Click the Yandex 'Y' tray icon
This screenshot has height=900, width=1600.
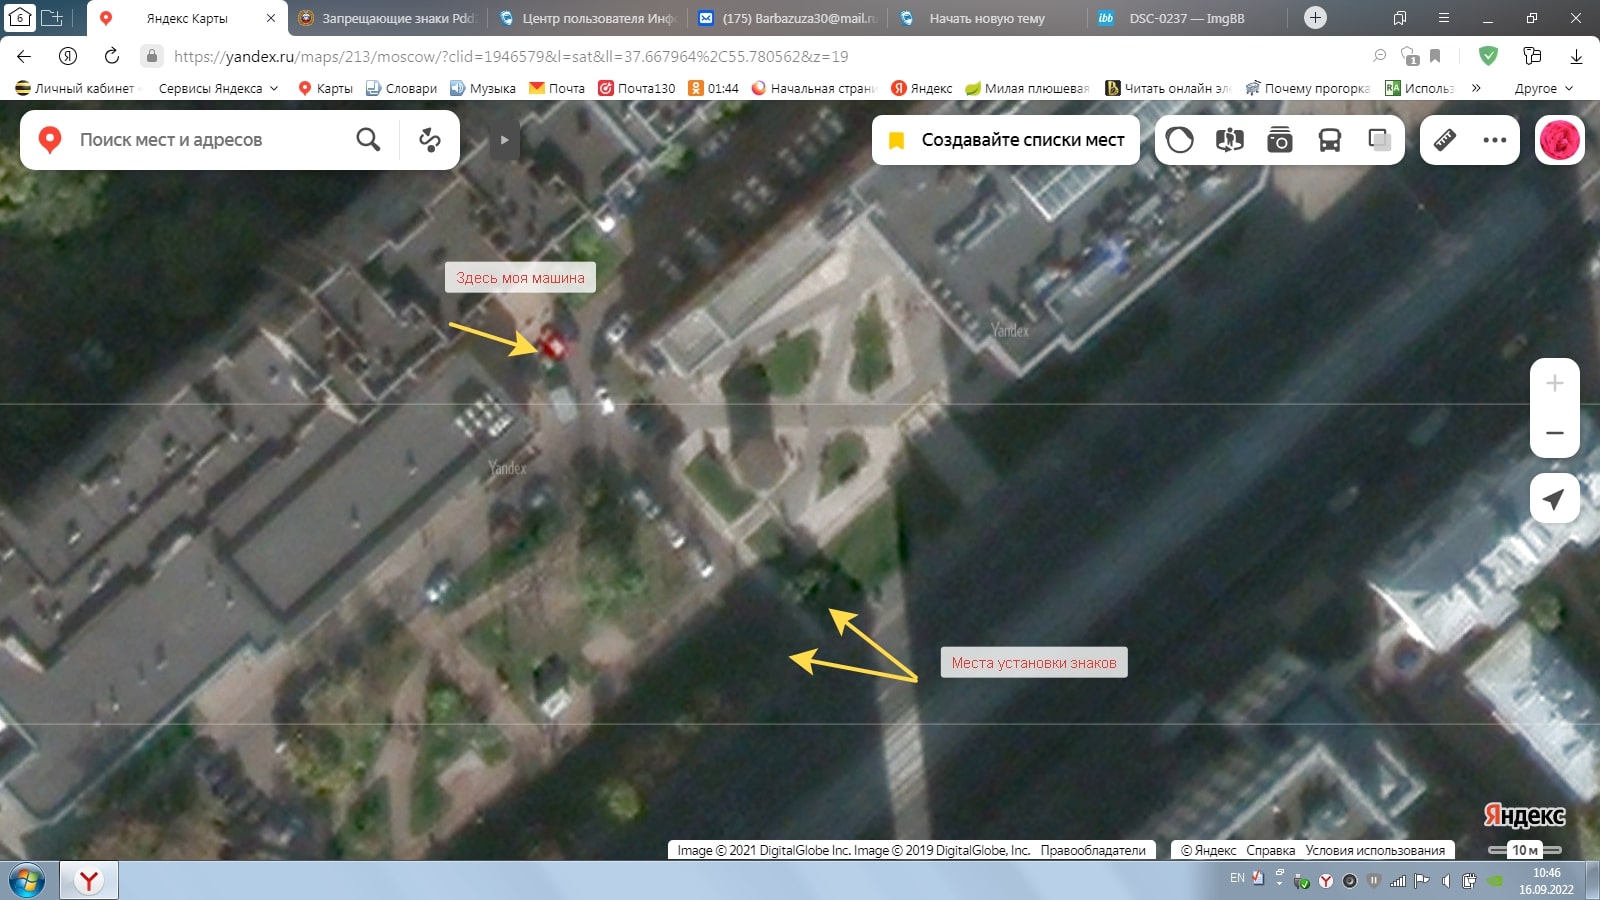click(1326, 881)
